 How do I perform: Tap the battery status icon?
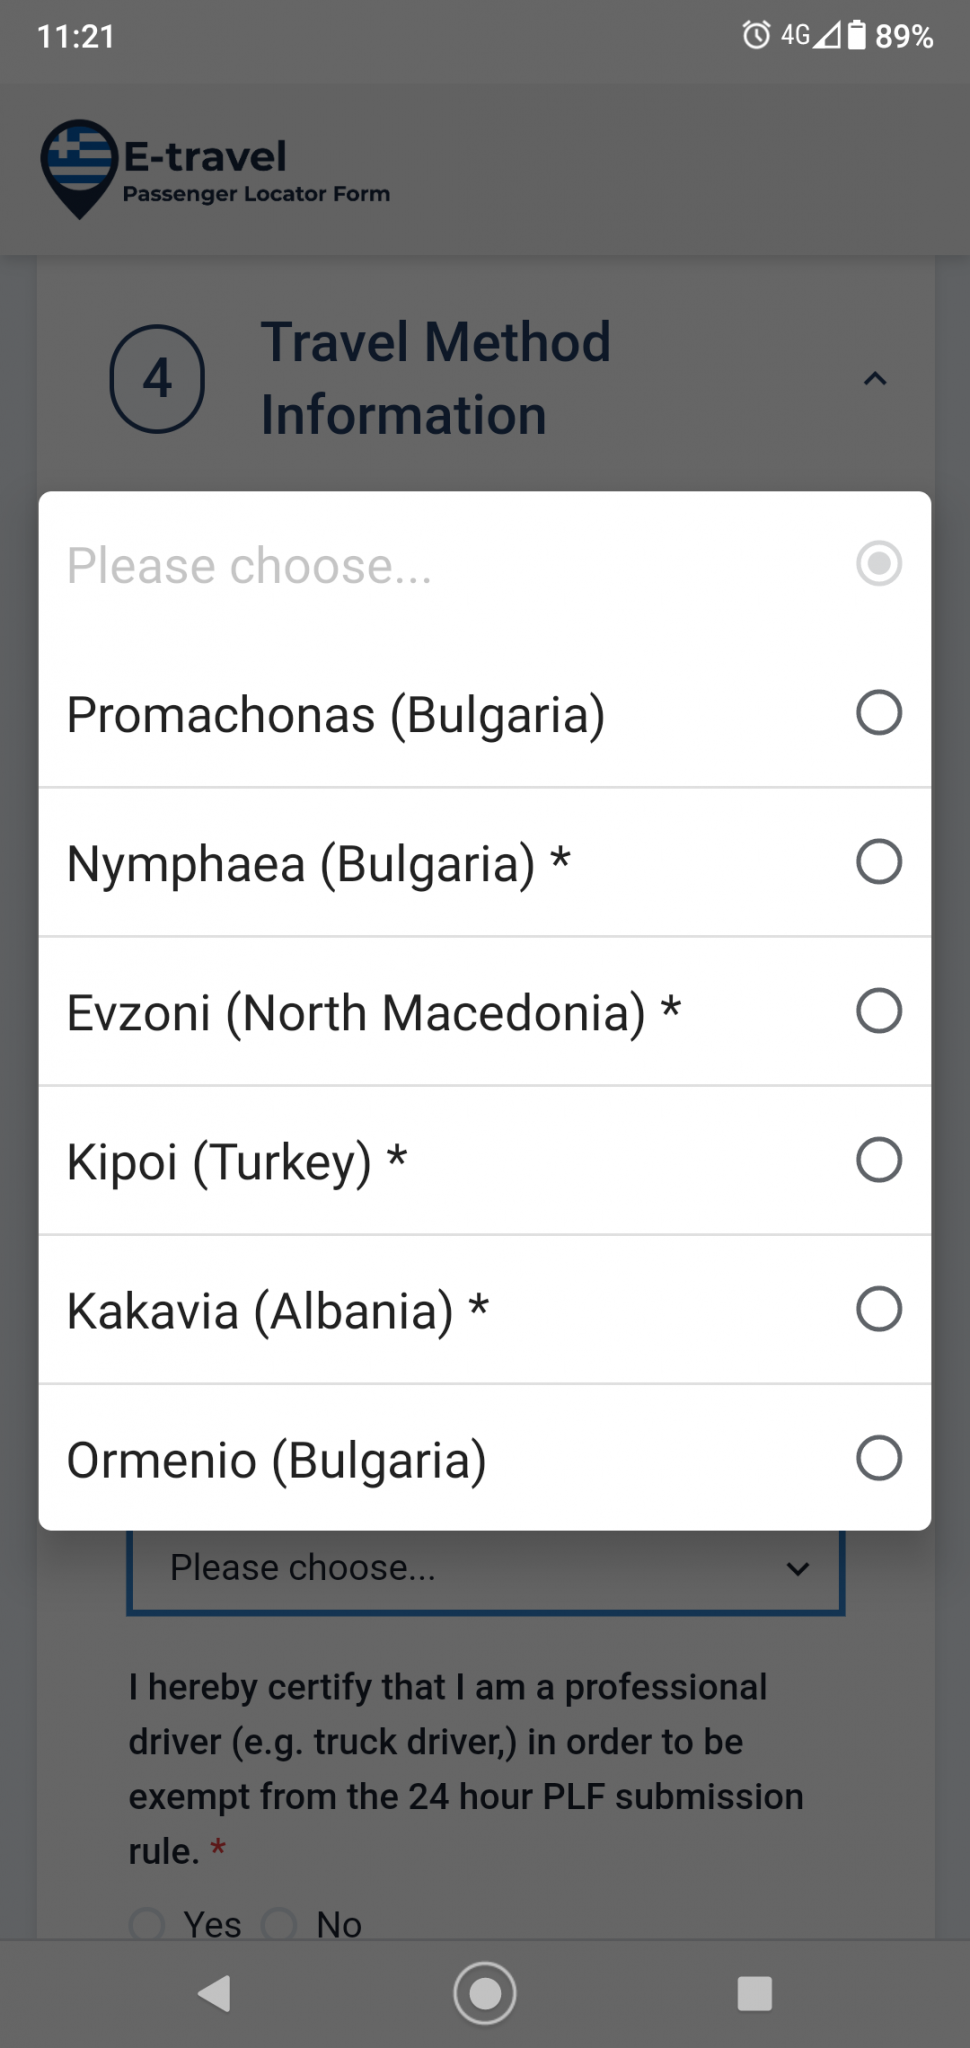[857, 36]
